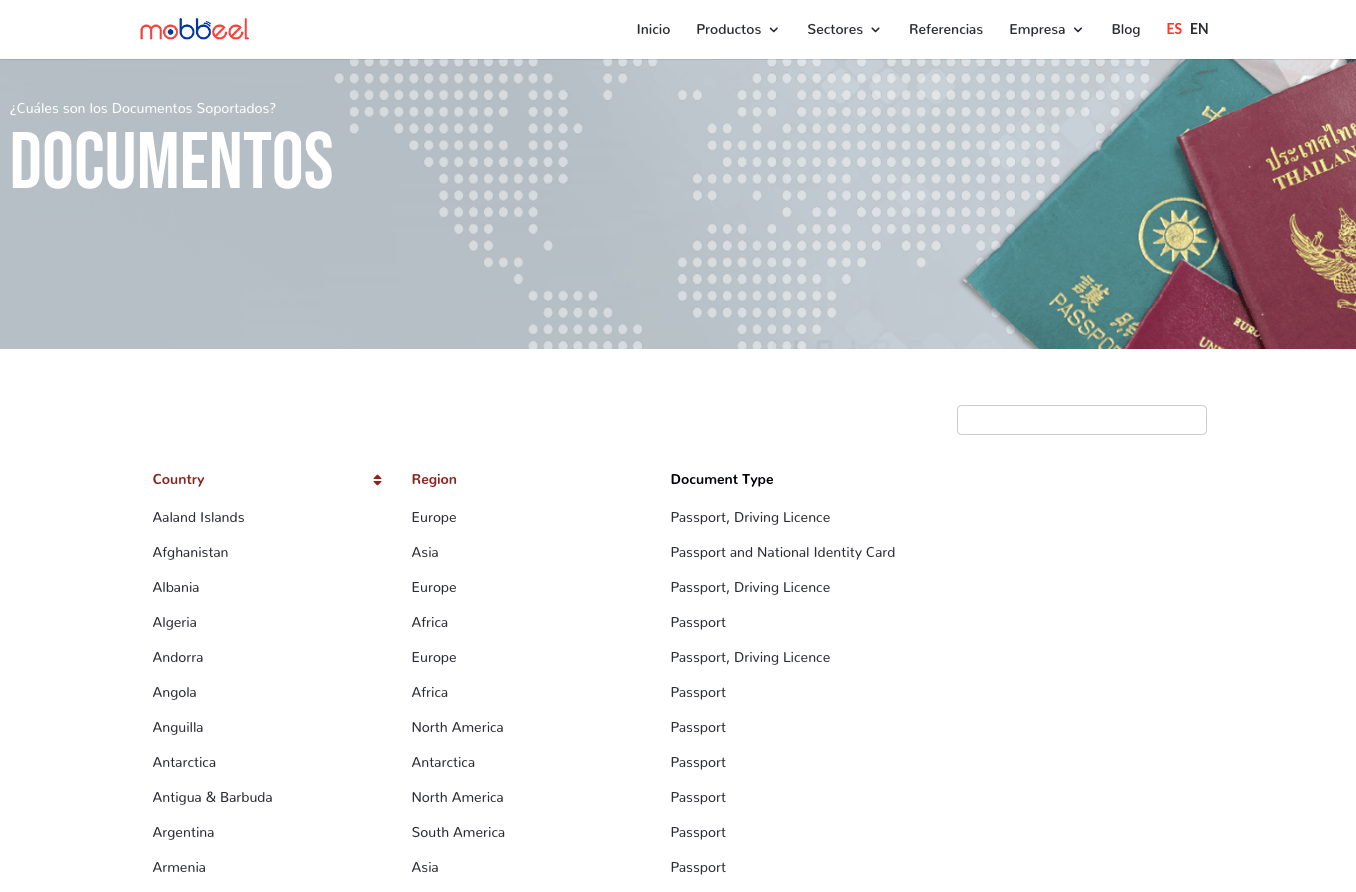Toggle the Country column sort arrows
This screenshot has width=1356, height=892.
(377, 480)
